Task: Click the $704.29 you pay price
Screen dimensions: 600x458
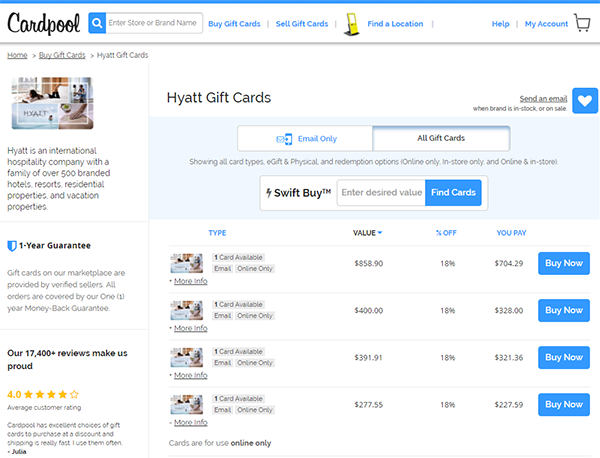Action: [509, 263]
